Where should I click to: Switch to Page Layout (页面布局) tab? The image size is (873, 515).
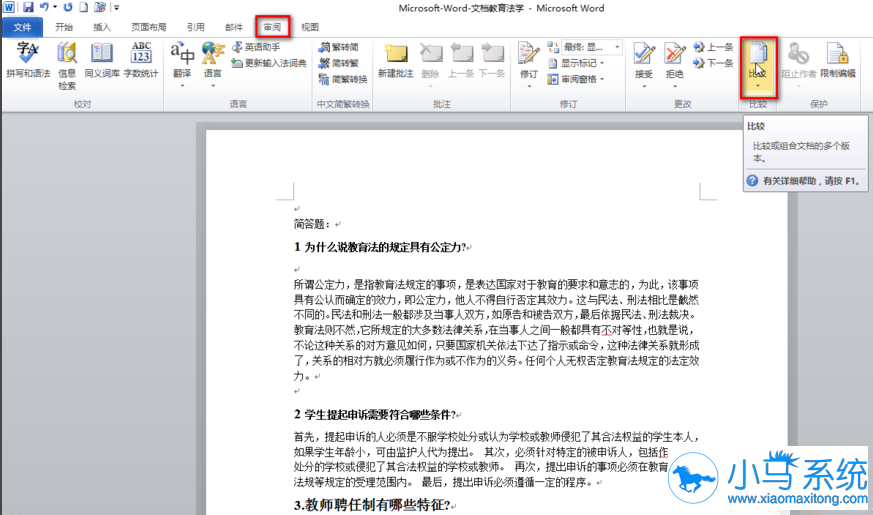[149, 27]
